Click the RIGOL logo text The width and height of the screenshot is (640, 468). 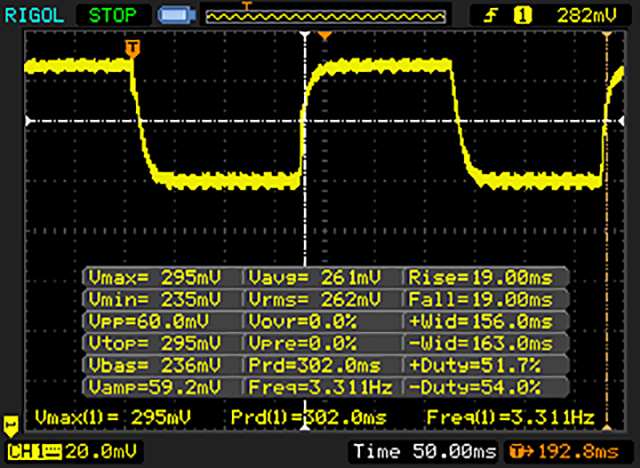point(34,16)
